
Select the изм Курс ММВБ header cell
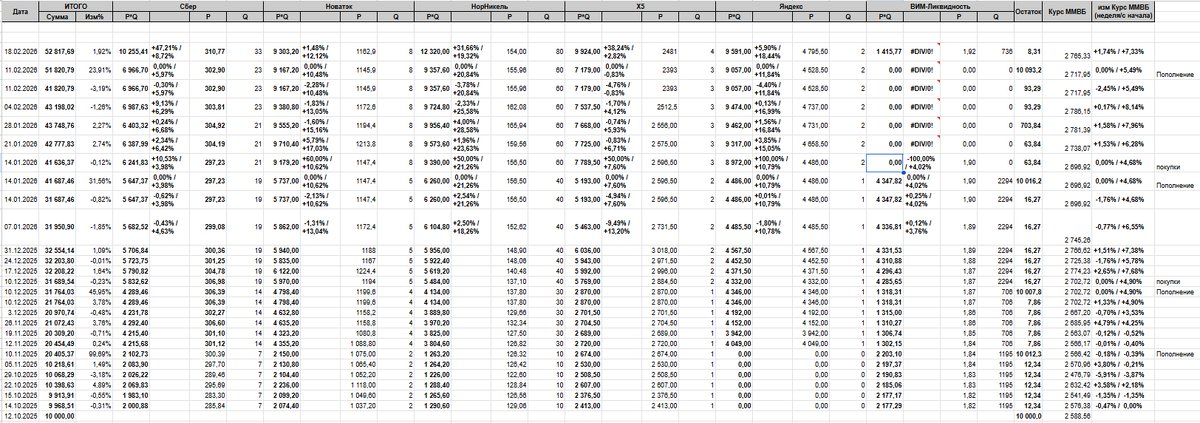(1122, 10)
